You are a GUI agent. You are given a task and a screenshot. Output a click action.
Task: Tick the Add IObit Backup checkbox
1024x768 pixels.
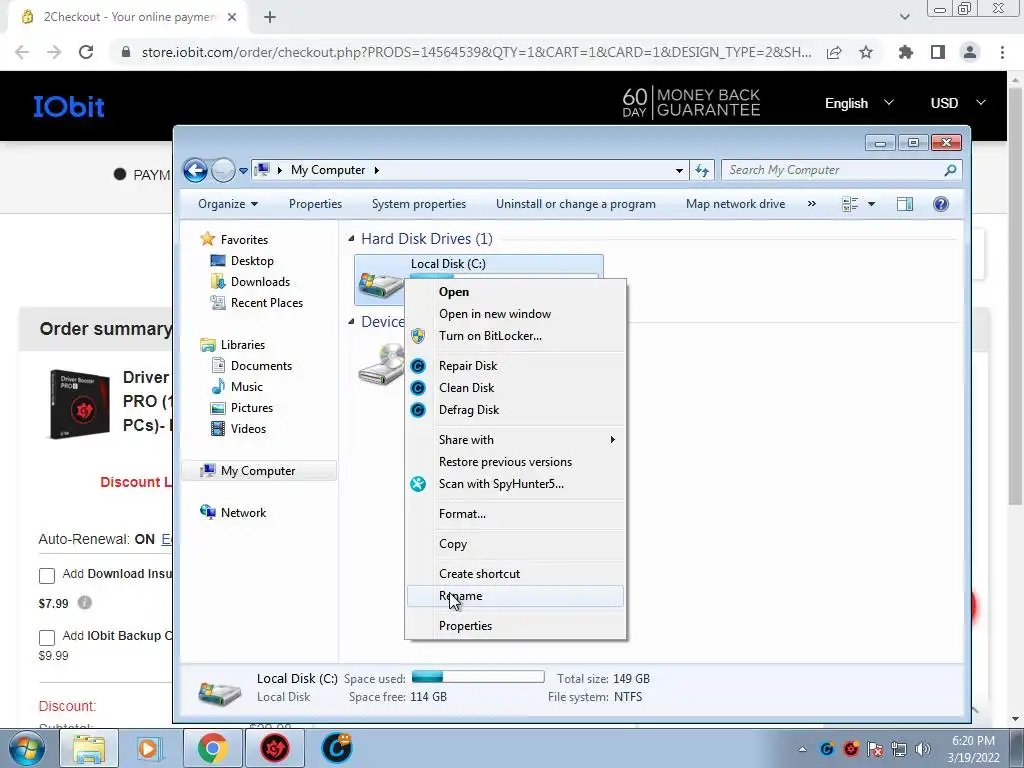coord(46,637)
